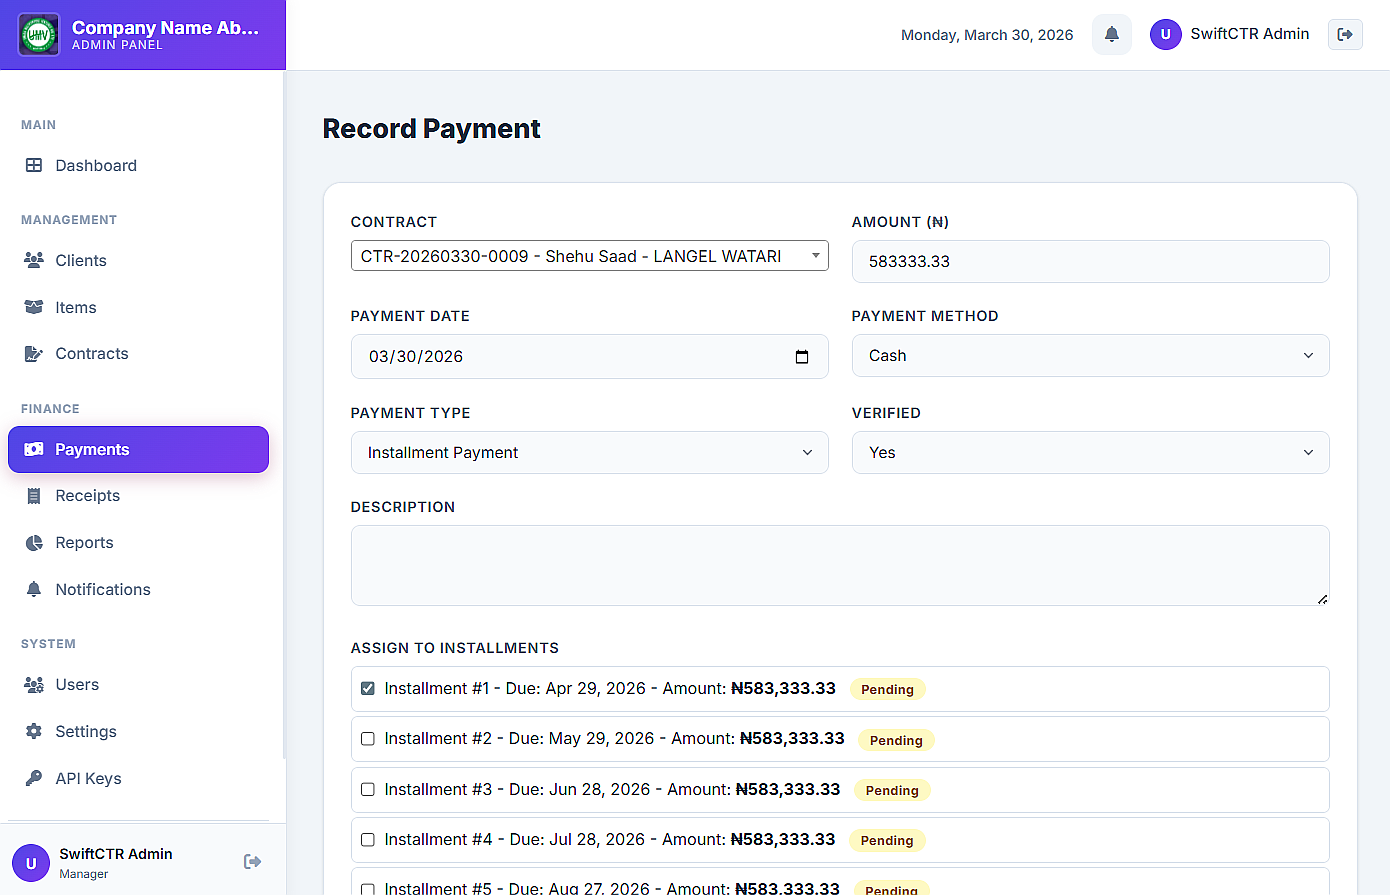Select Payments menu item

point(138,449)
